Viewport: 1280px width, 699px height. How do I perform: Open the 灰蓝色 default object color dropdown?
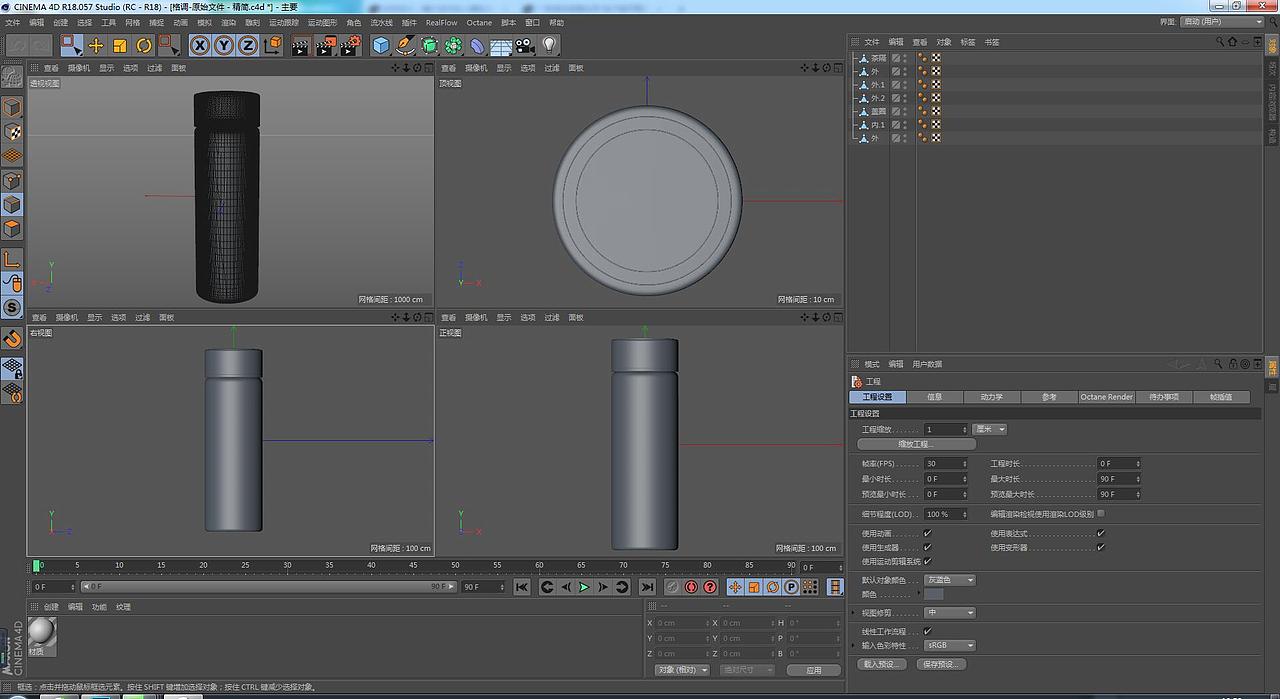[949, 580]
